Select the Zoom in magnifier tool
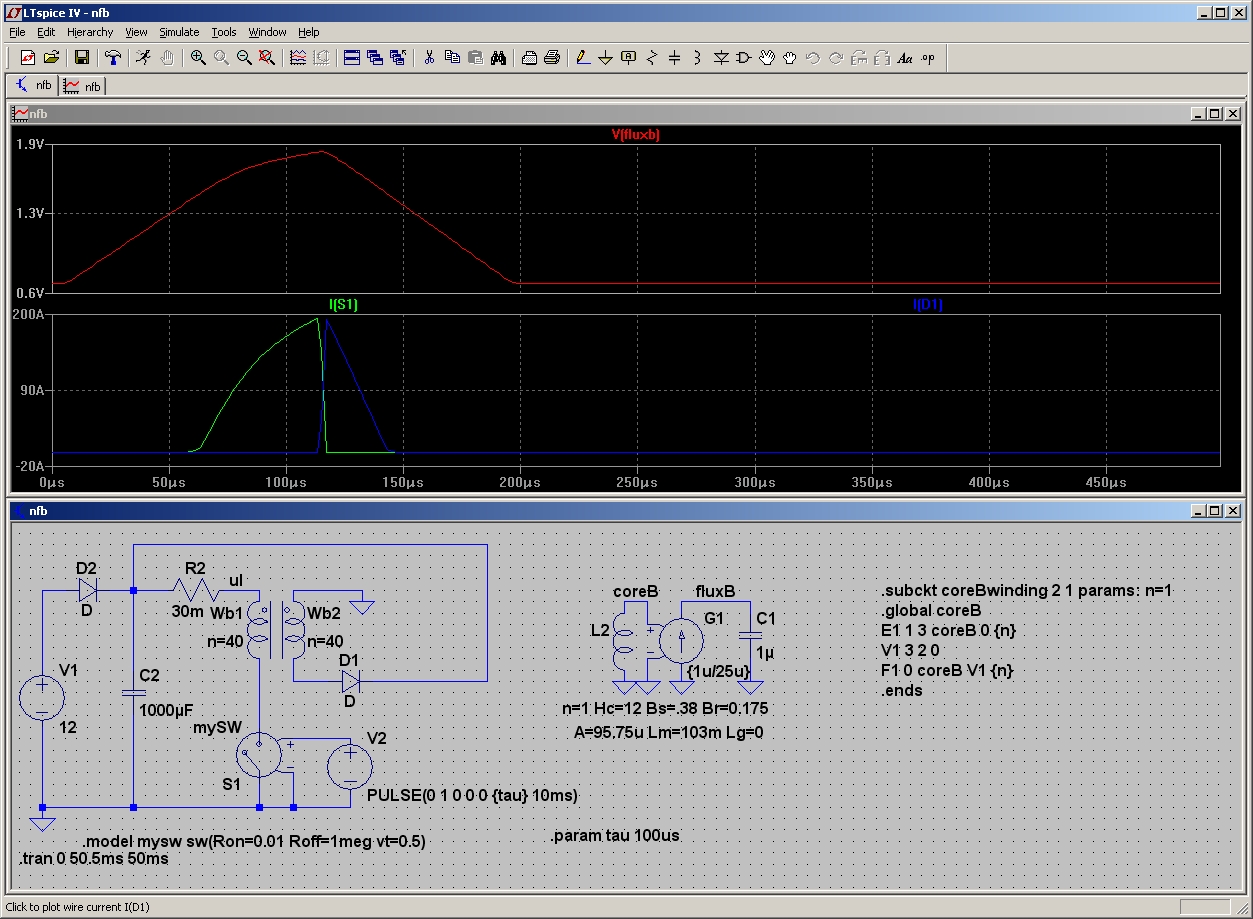 point(198,58)
